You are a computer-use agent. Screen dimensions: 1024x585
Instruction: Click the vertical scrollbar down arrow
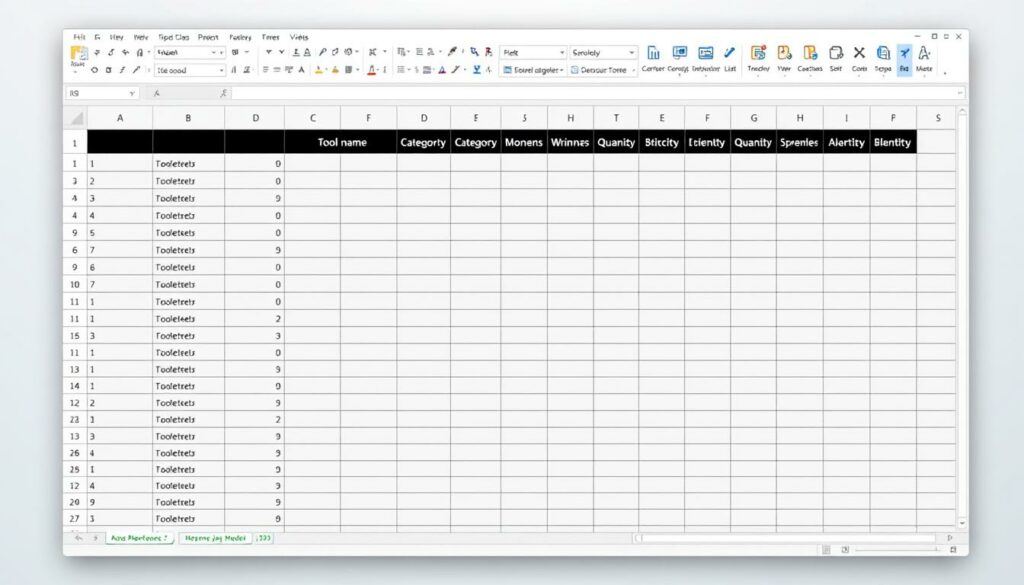tap(962, 523)
